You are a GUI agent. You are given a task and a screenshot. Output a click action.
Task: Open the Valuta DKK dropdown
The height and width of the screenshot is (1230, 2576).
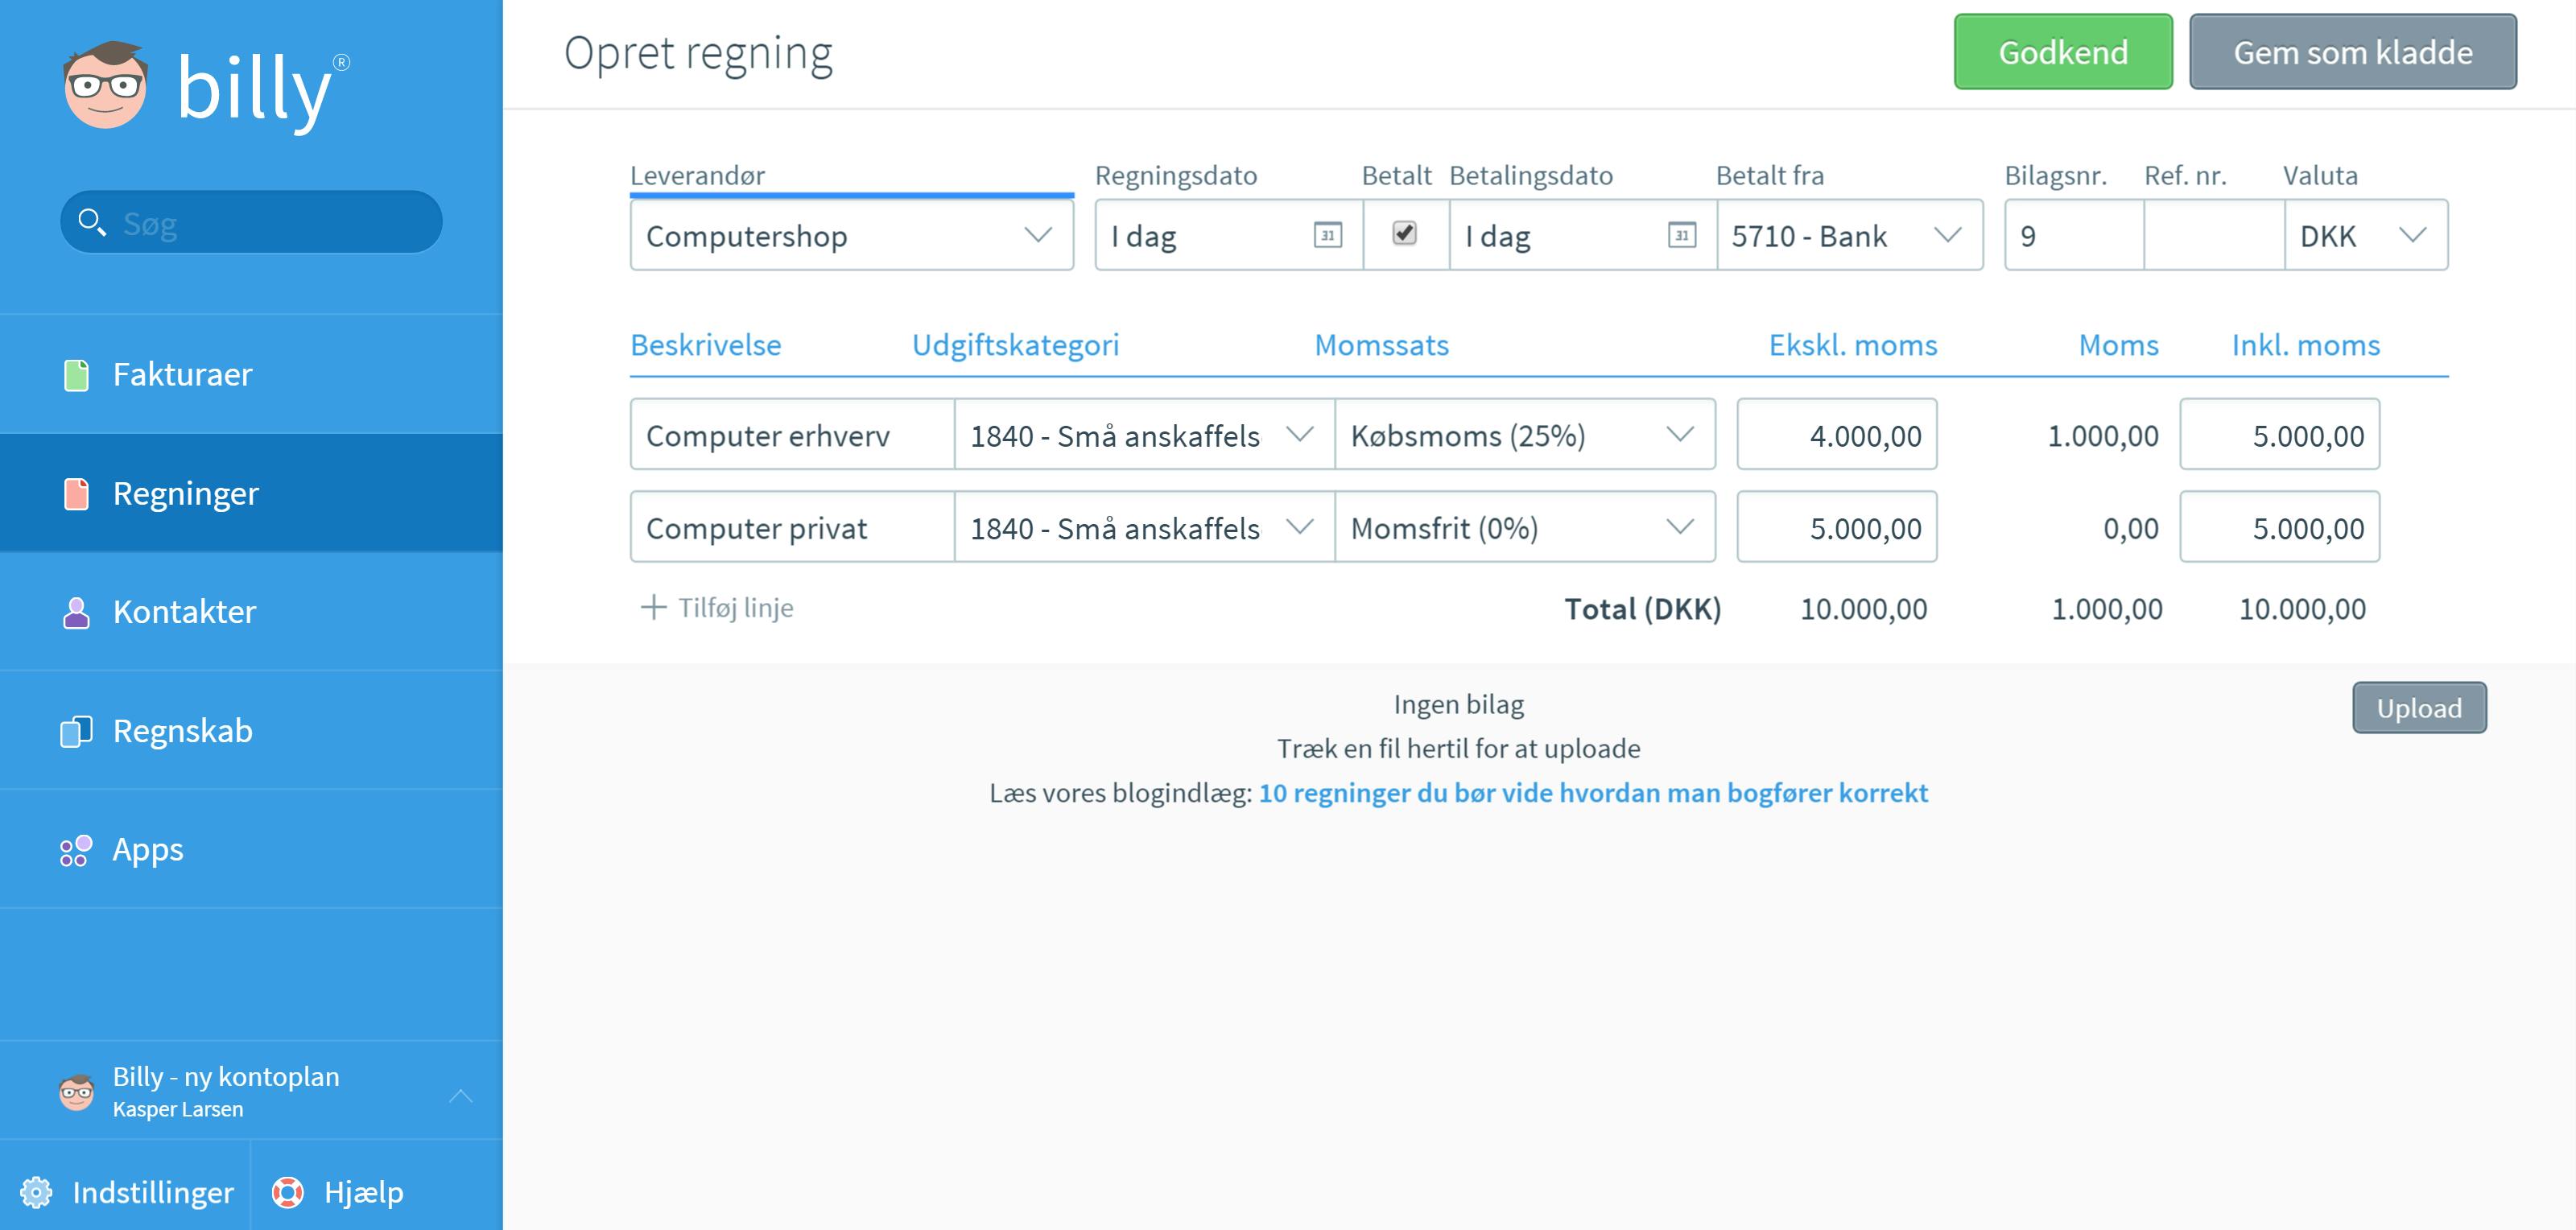[x=2366, y=235]
